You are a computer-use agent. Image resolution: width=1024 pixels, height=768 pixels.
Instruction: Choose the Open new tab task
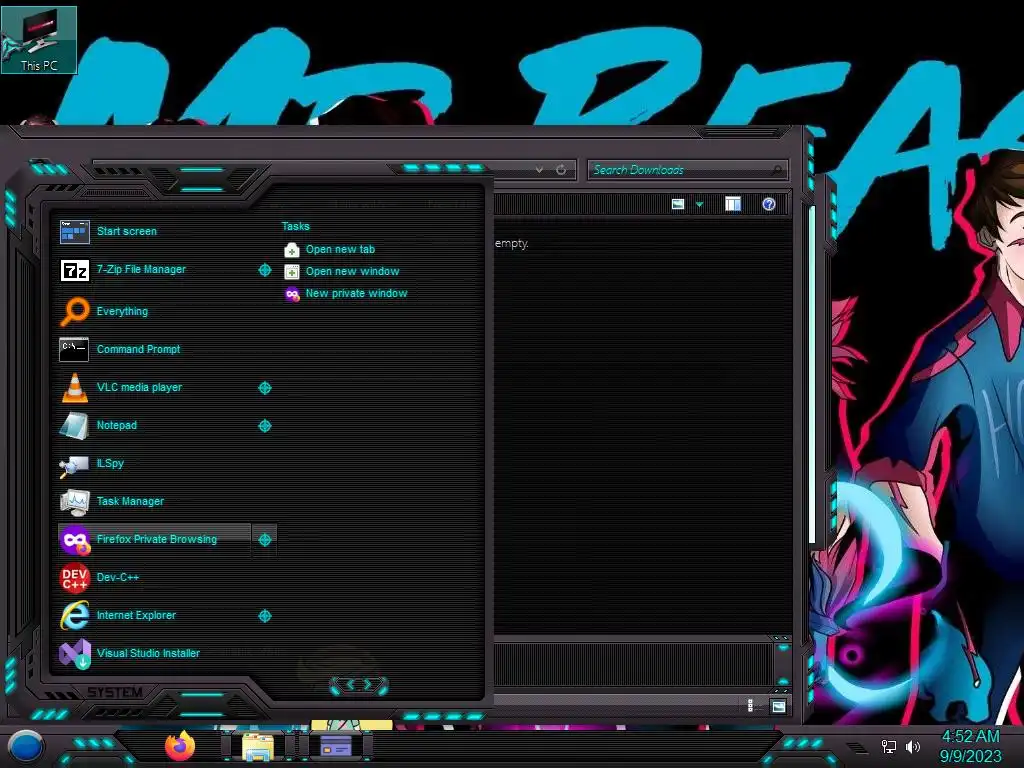coord(330,249)
